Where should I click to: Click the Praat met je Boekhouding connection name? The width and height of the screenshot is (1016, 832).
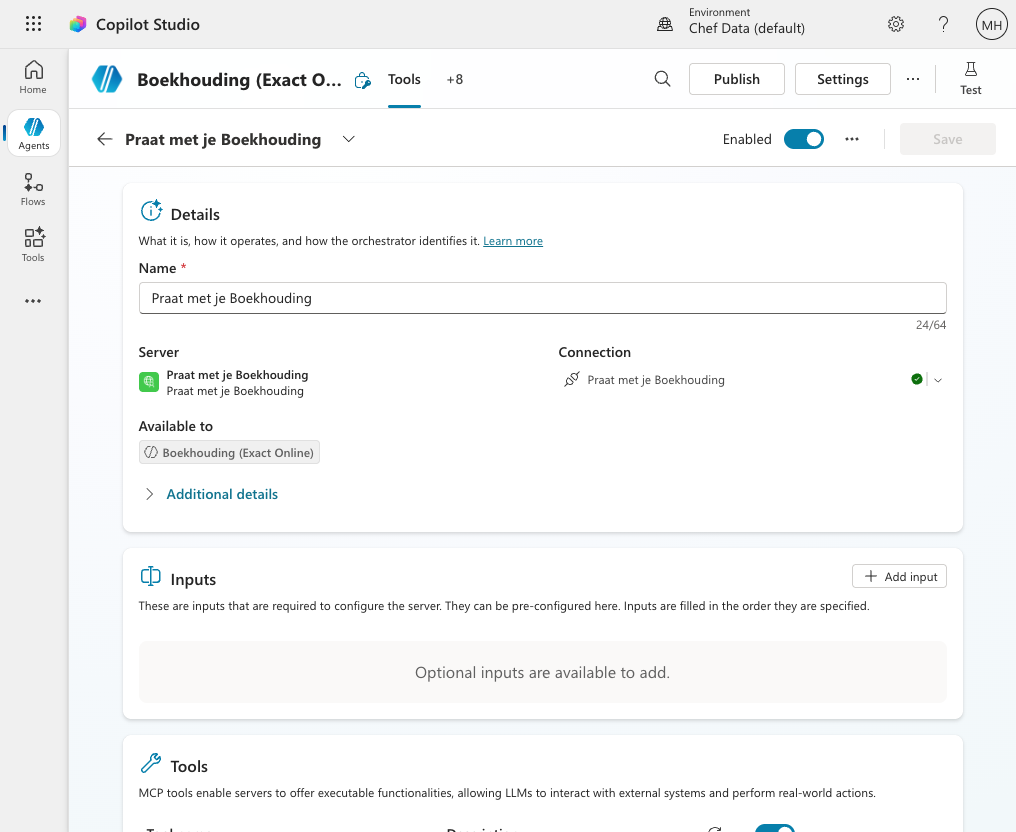click(x=656, y=380)
